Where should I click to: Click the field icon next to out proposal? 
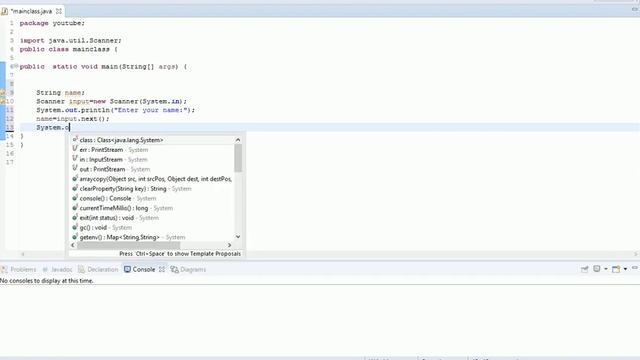[75, 169]
